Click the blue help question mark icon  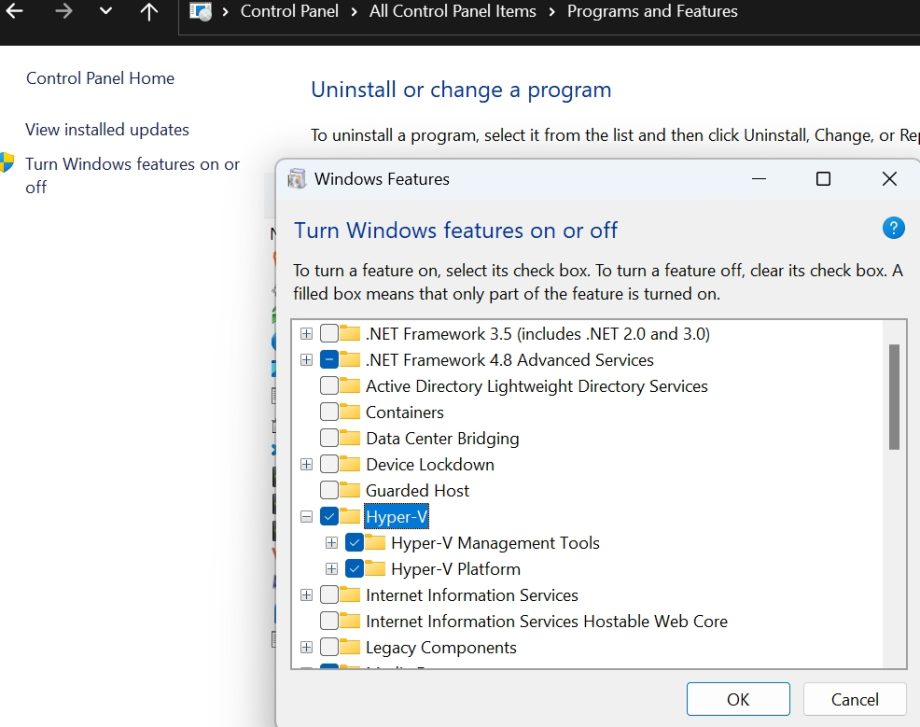point(892,228)
